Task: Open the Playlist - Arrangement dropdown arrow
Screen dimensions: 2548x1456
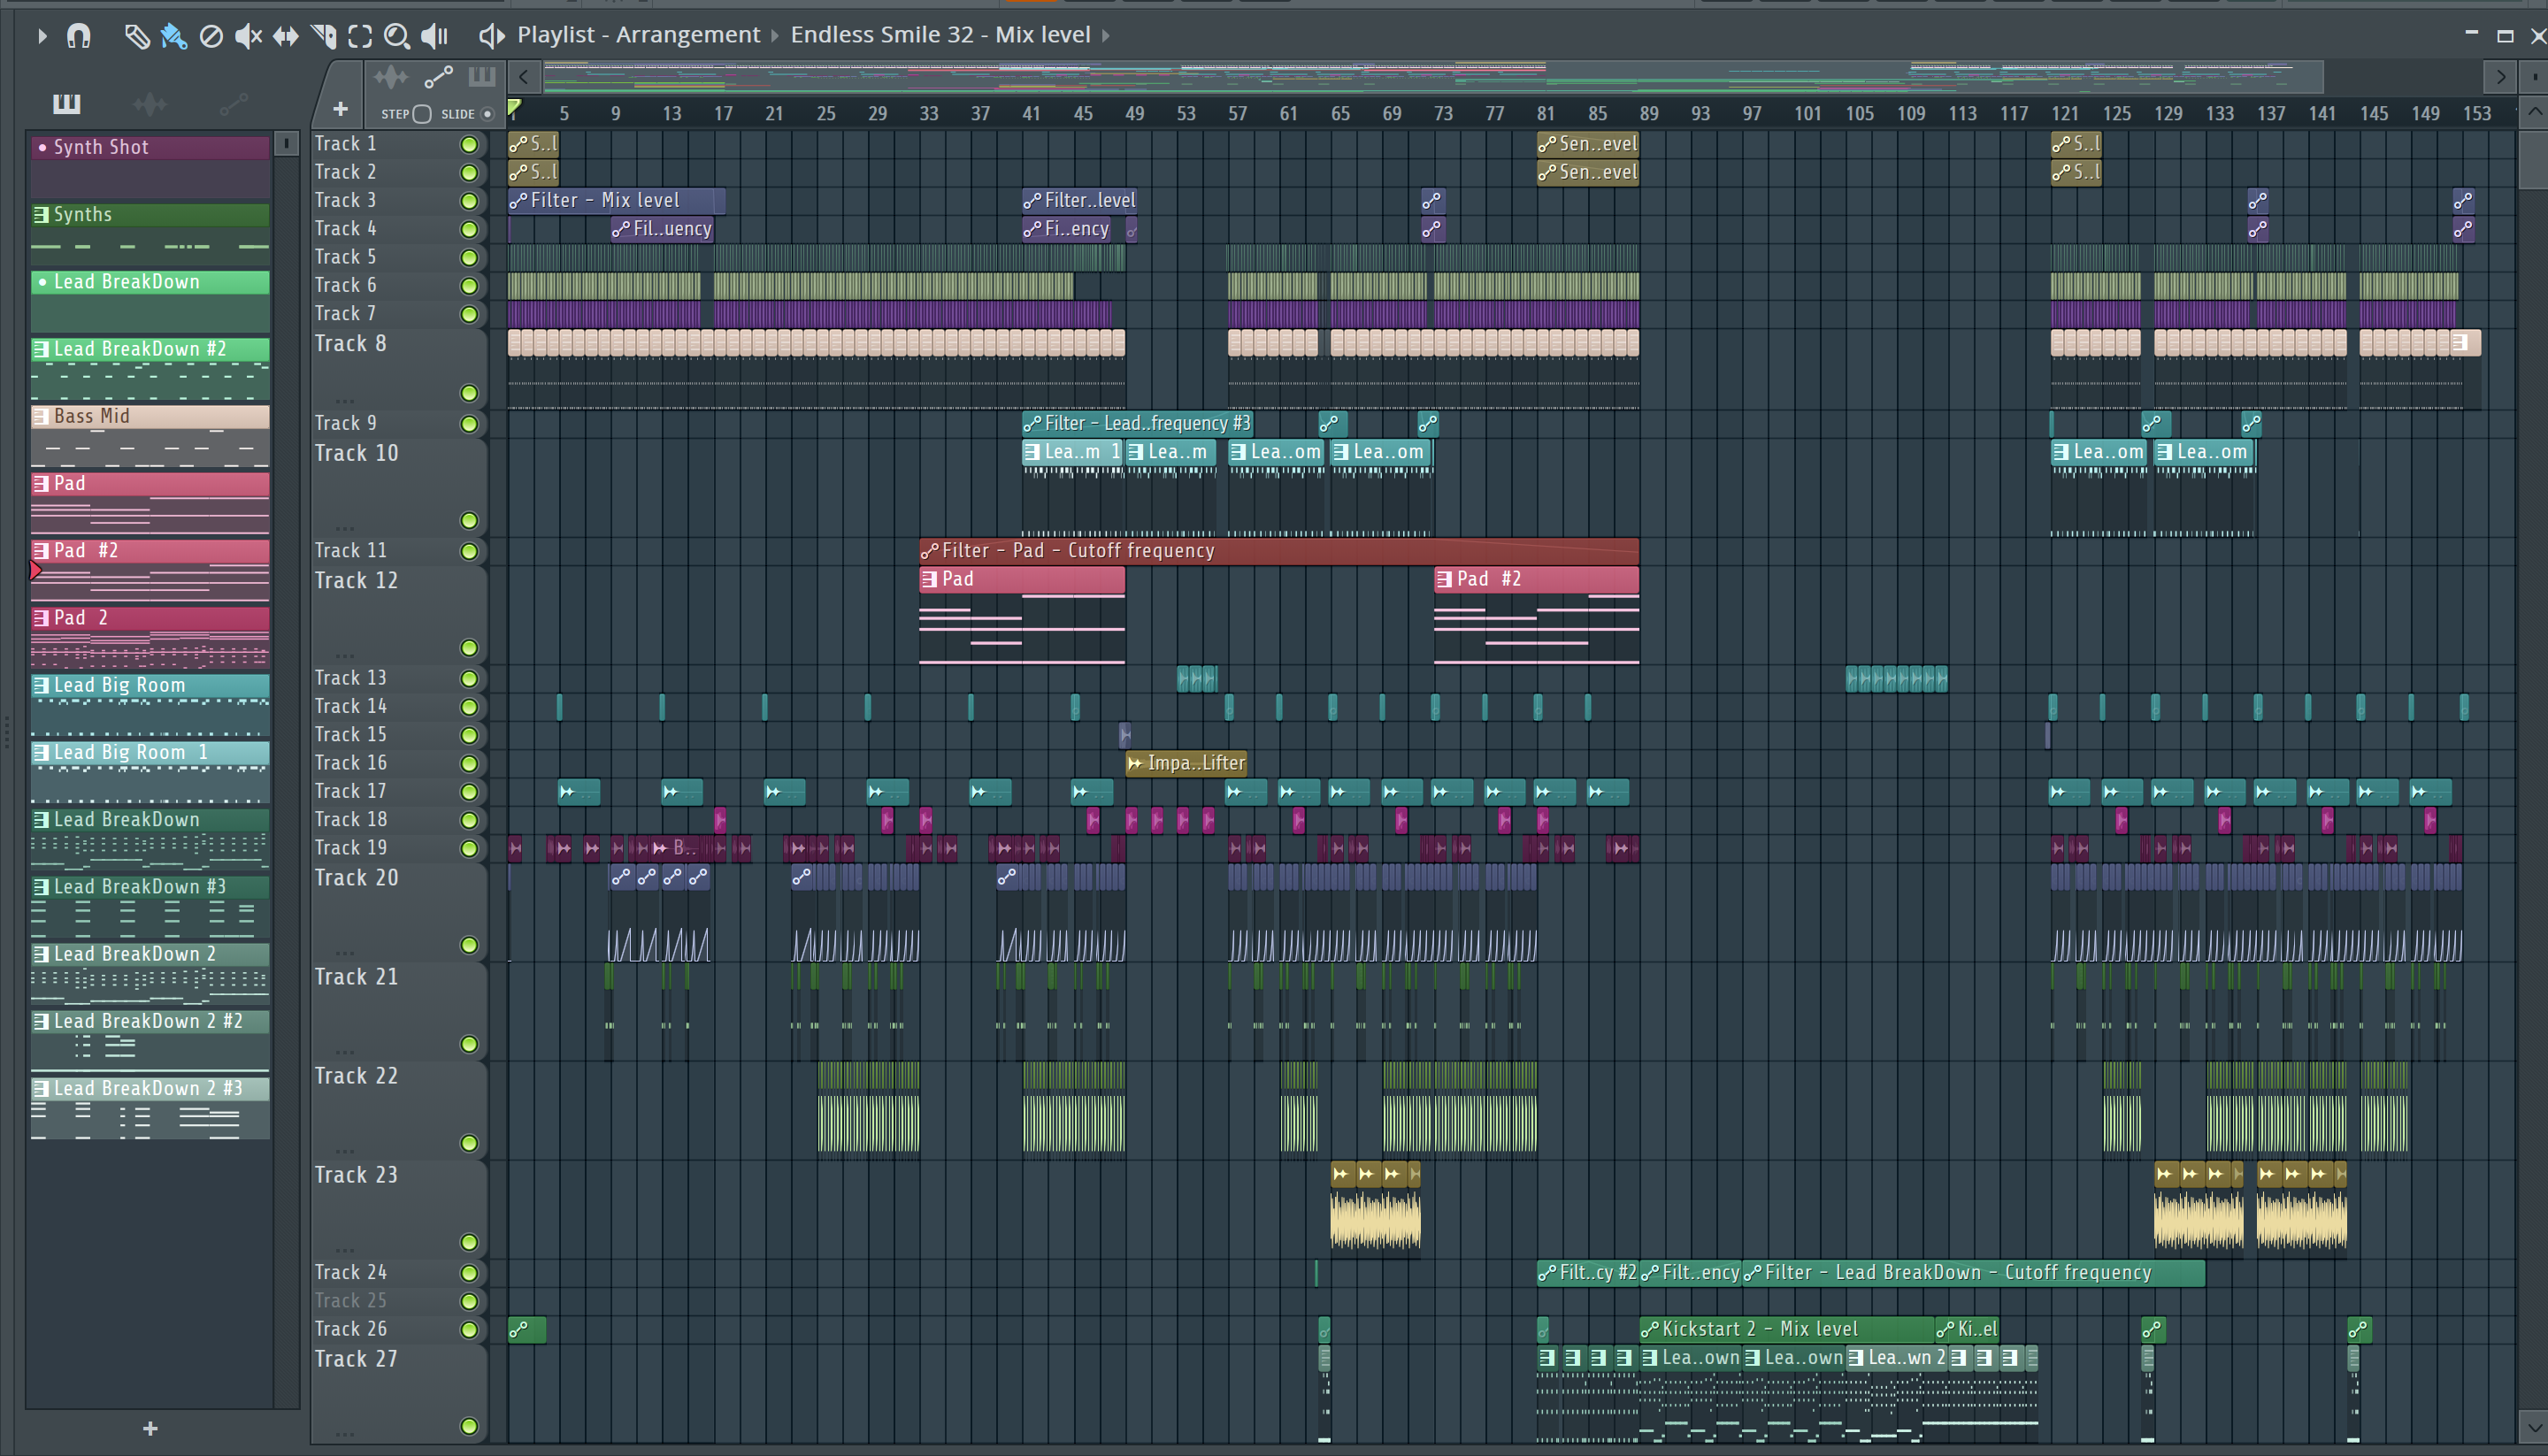Action: pos(774,36)
